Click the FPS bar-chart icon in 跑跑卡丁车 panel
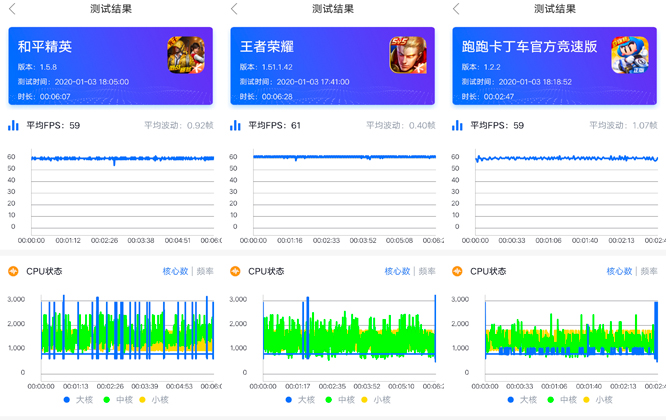Viewport: 670px width, 420px height. tap(457, 125)
